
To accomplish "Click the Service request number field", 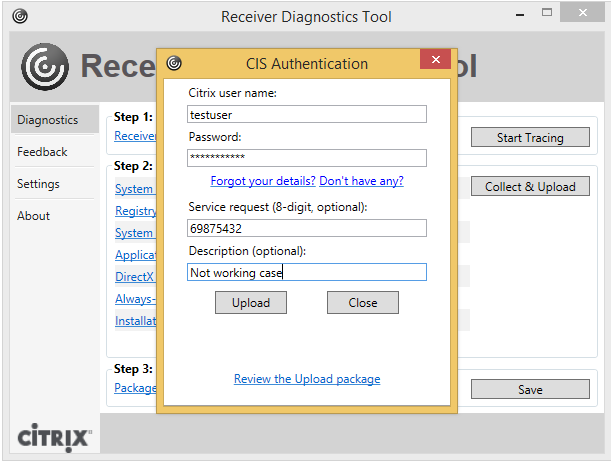I will click(x=307, y=228).
